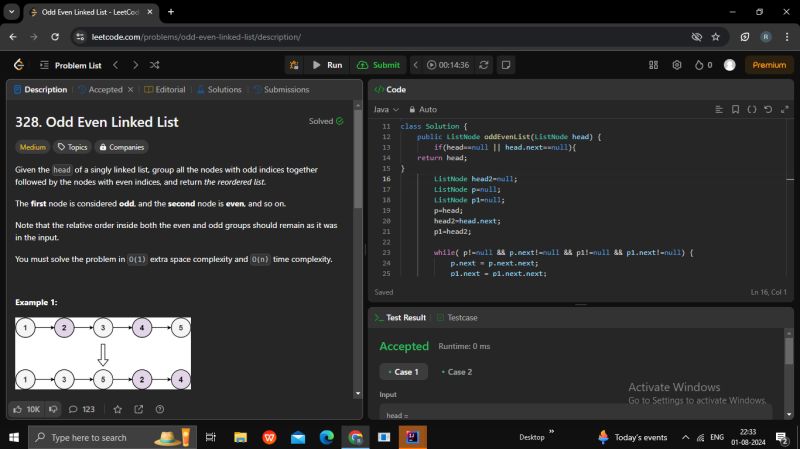Open the help question mark icon
800x449 pixels.
160,409
